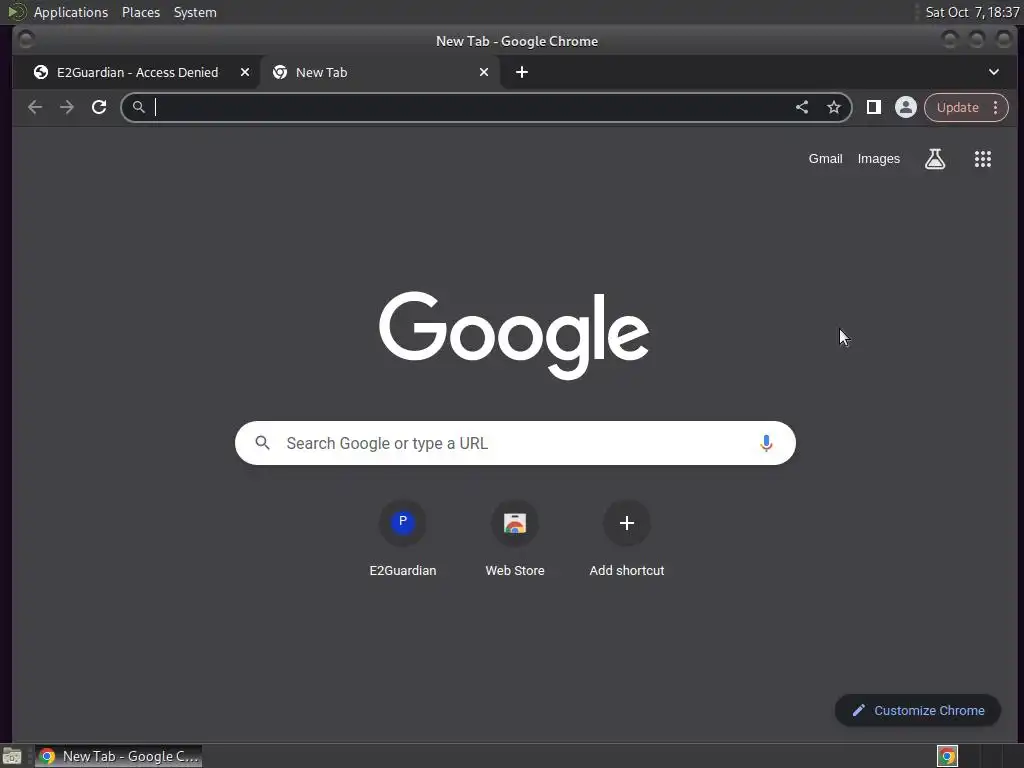Open the E2Guardian shortcut tile
1024x768 pixels.
pos(403,539)
